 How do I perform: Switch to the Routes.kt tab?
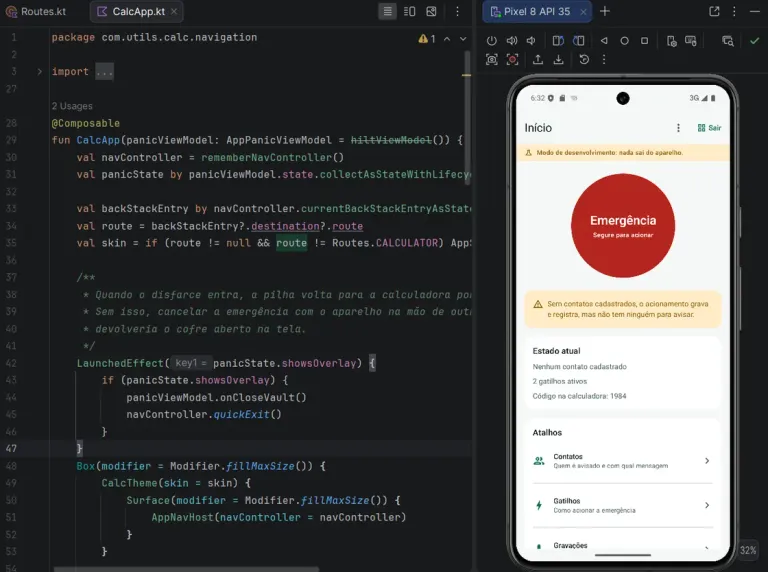pyautogui.click(x=36, y=11)
